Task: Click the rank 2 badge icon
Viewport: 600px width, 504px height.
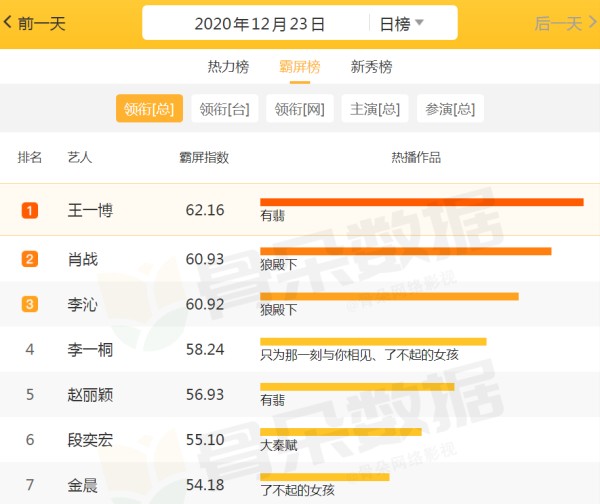Action: [30, 259]
